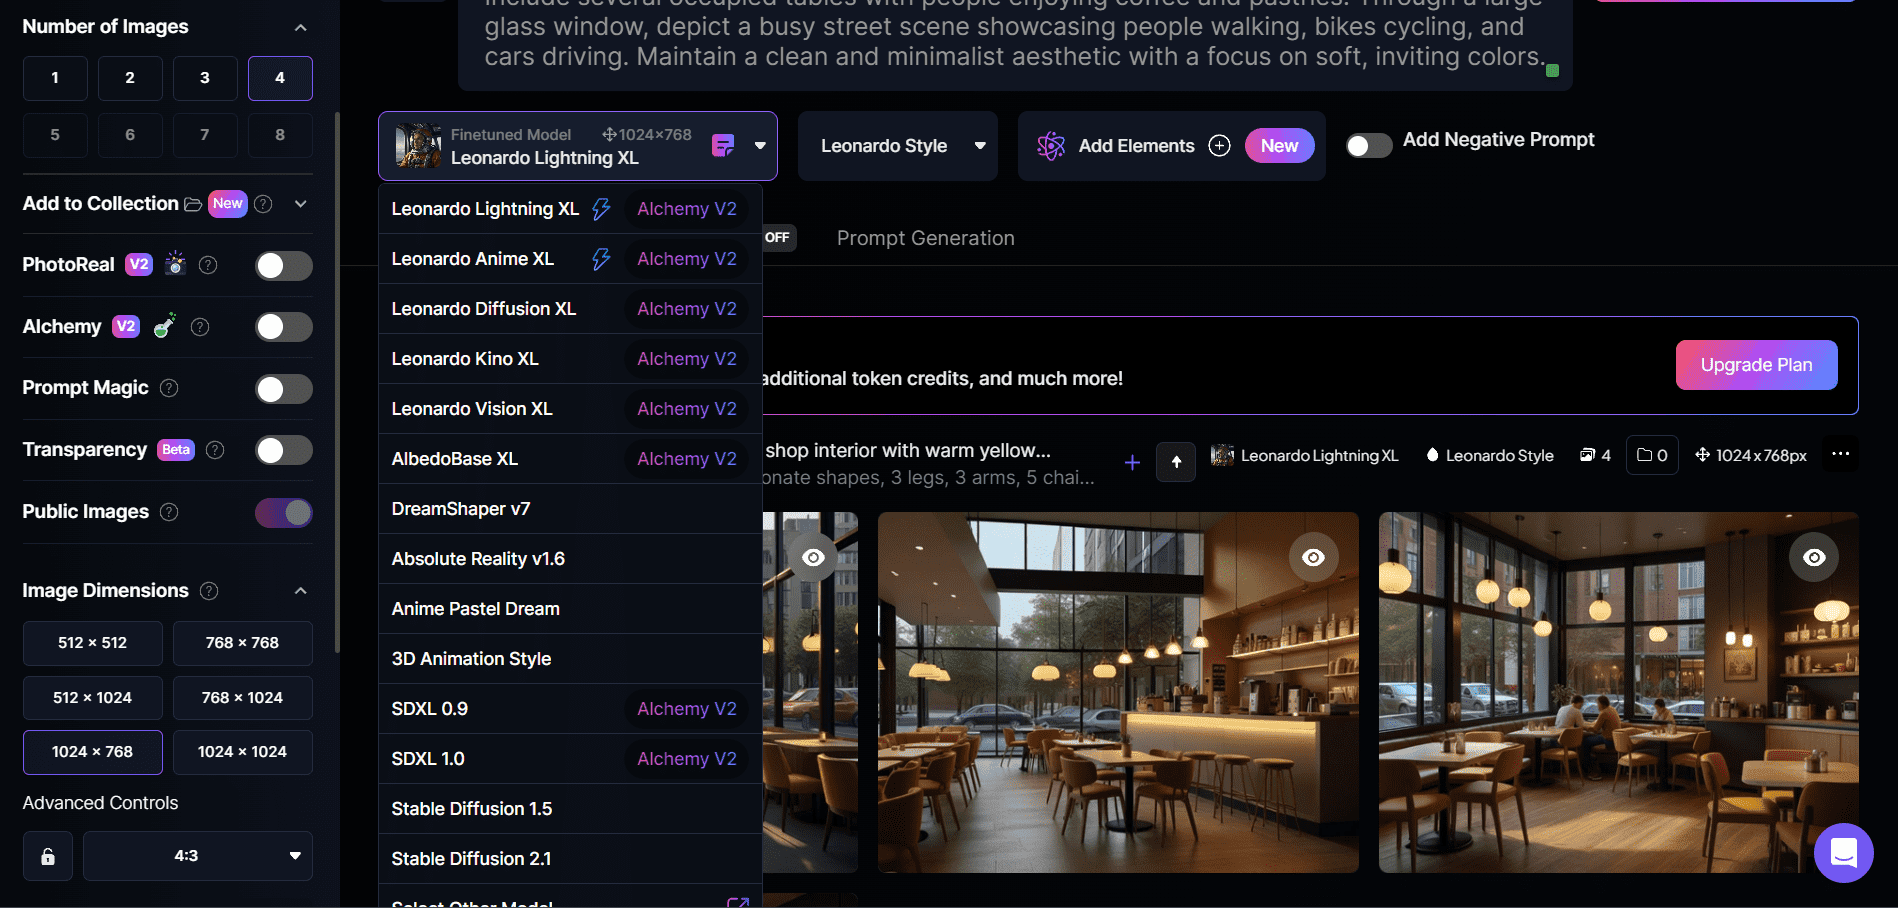
Task: Select Stable Diffusion 1.5 from the list
Action: (472, 808)
